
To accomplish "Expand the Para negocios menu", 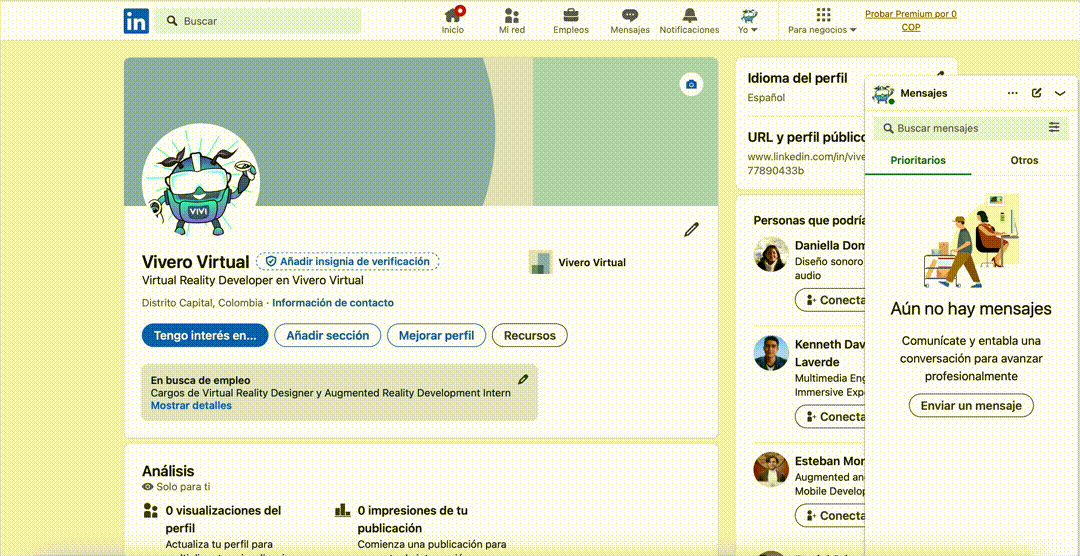I will click(822, 21).
